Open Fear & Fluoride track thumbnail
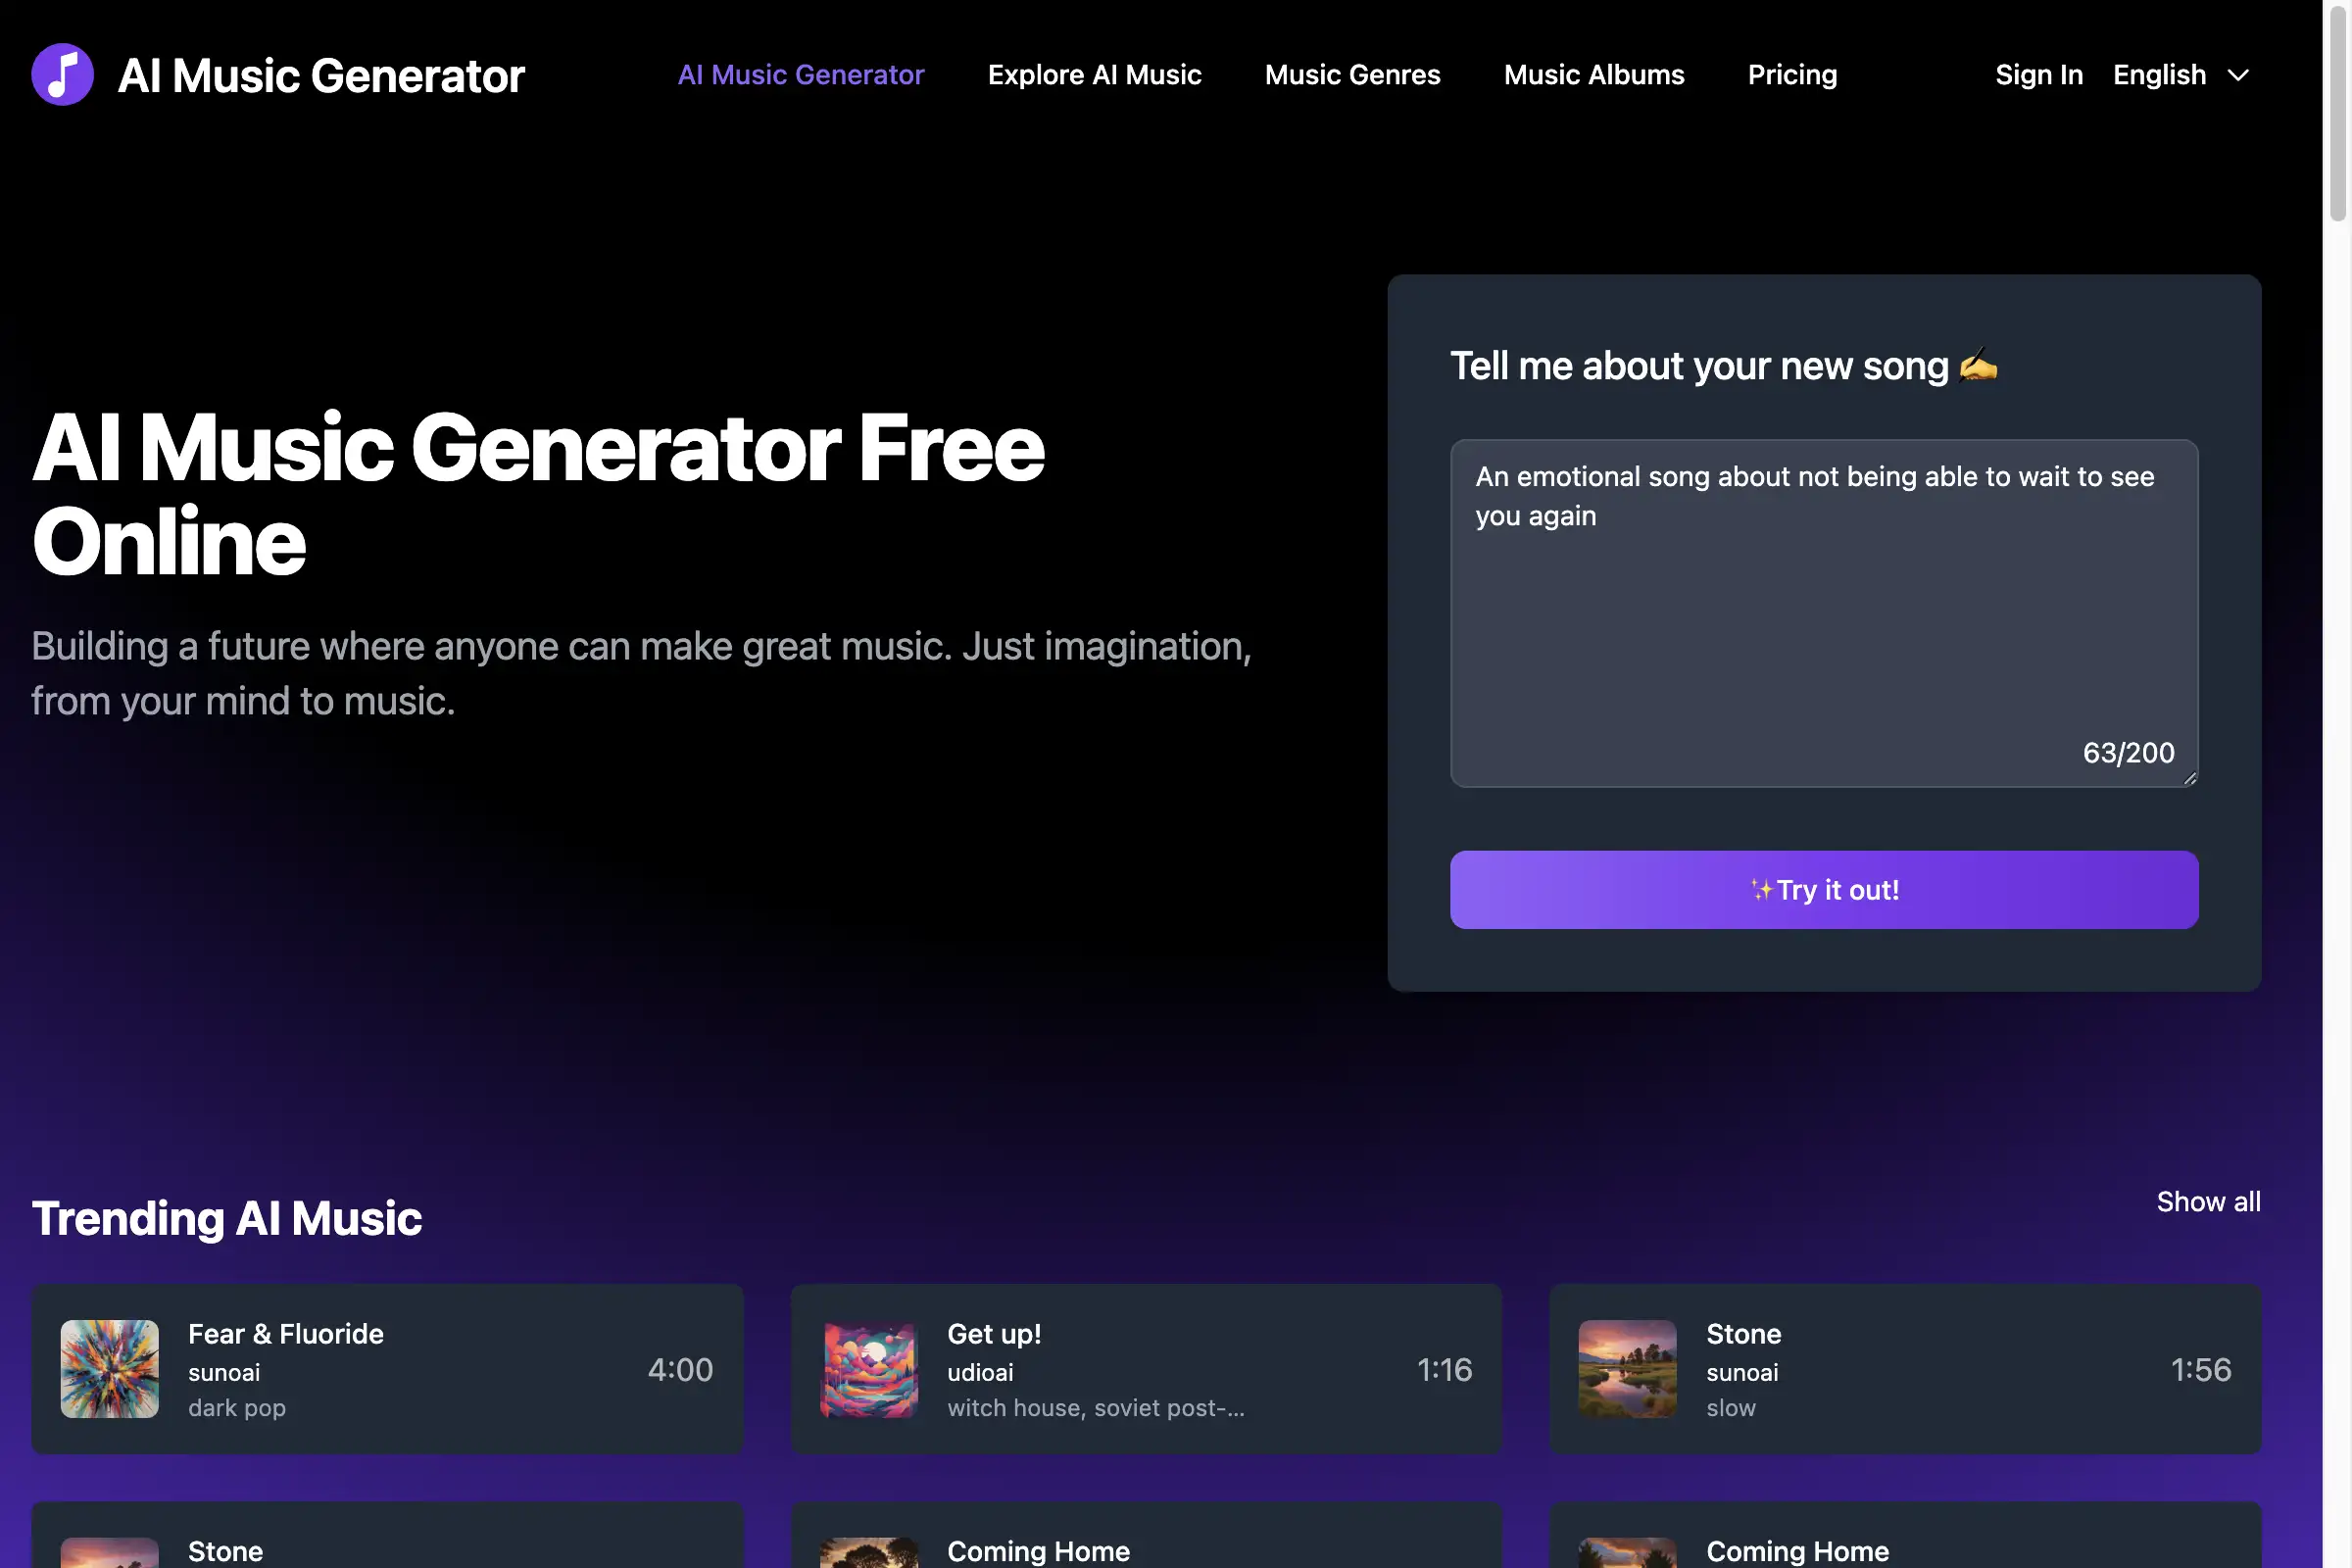2352x1568 pixels. [x=109, y=1368]
